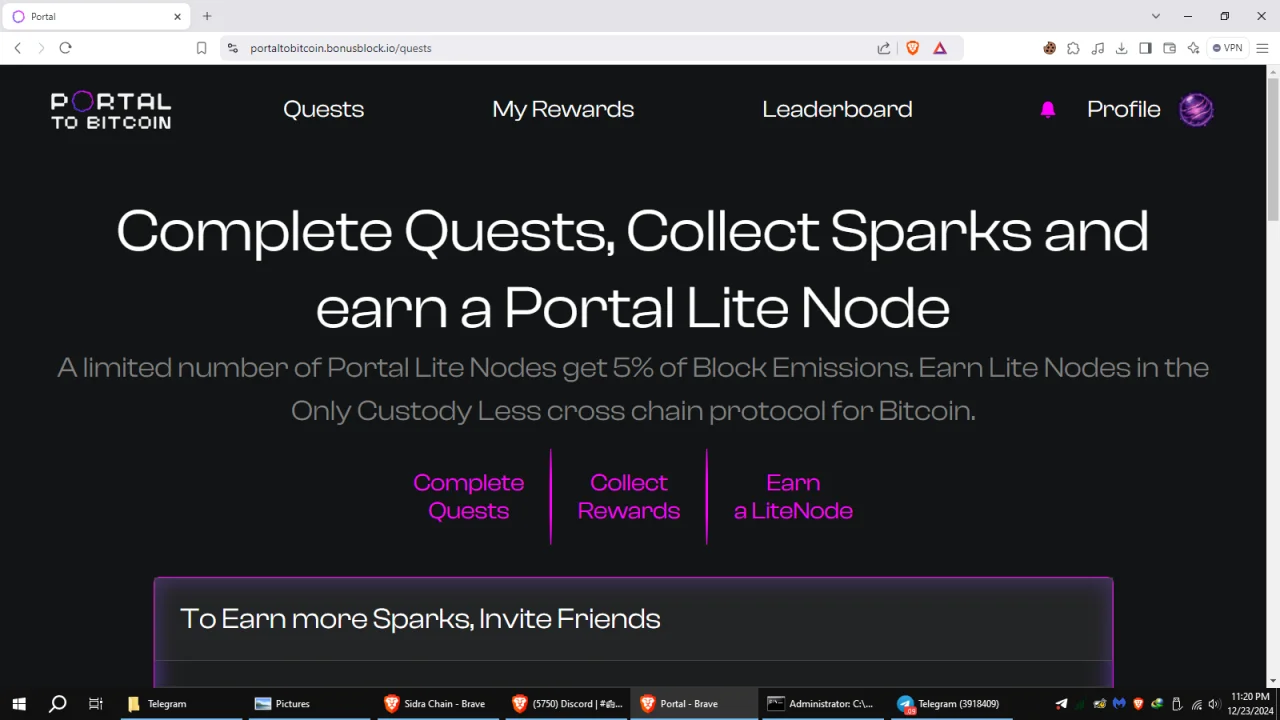This screenshot has width=1280, height=720.
Task: Switch to Pictures taskbar window
Action: (x=307, y=704)
